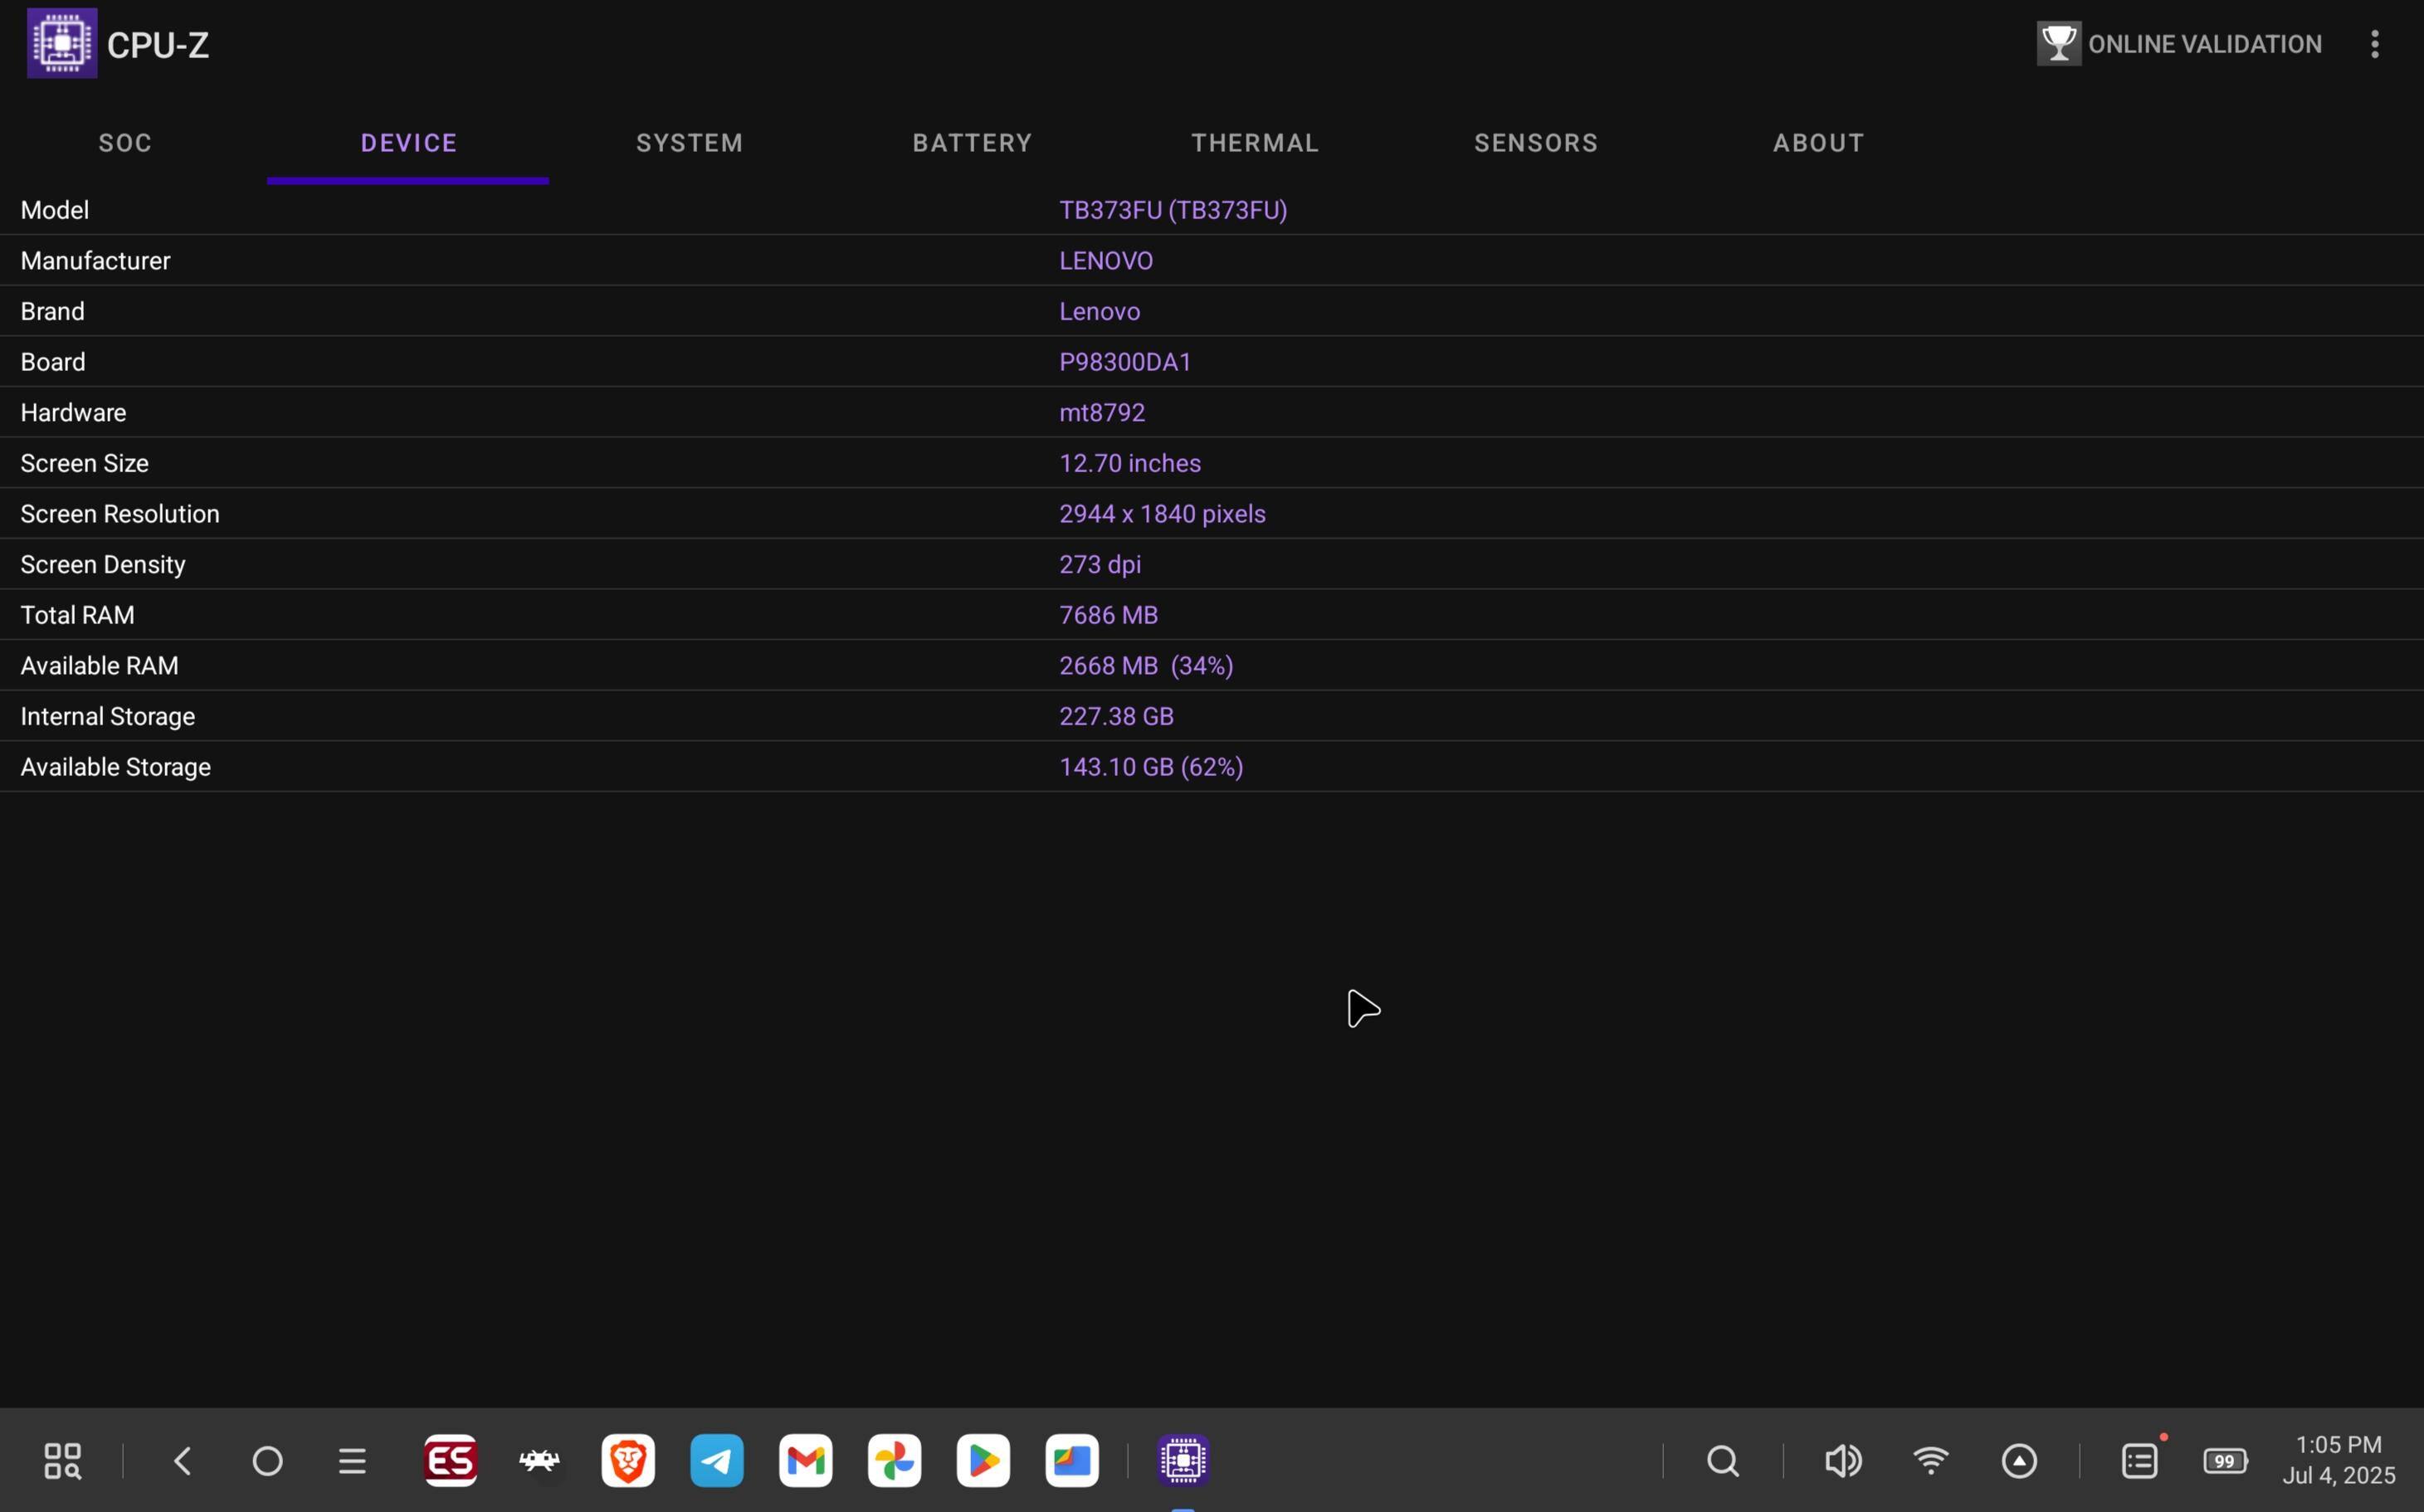Viewport: 2424px width, 1512px height.
Task: Launch ES File Explorer from taskbar
Action: click(x=450, y=1461)
